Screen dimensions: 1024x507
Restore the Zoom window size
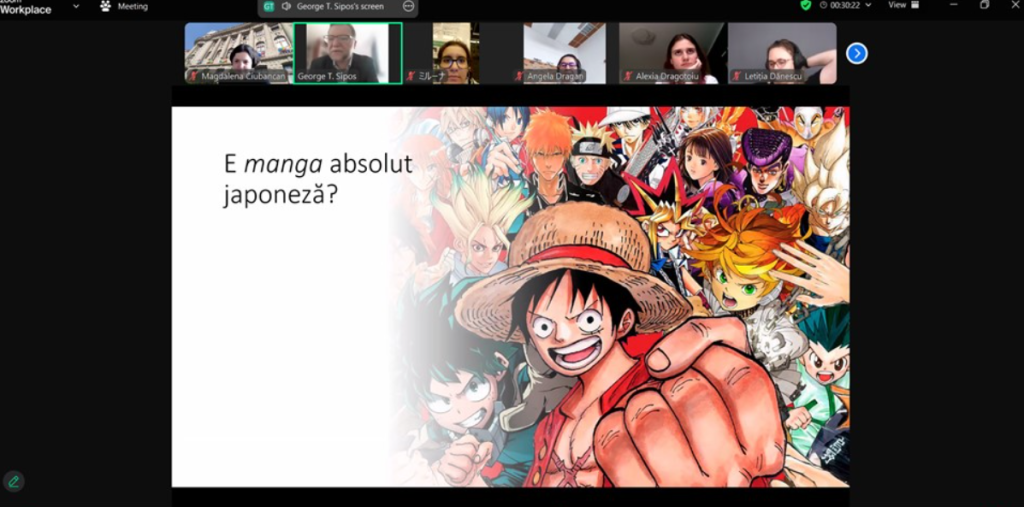coord(984,5)
